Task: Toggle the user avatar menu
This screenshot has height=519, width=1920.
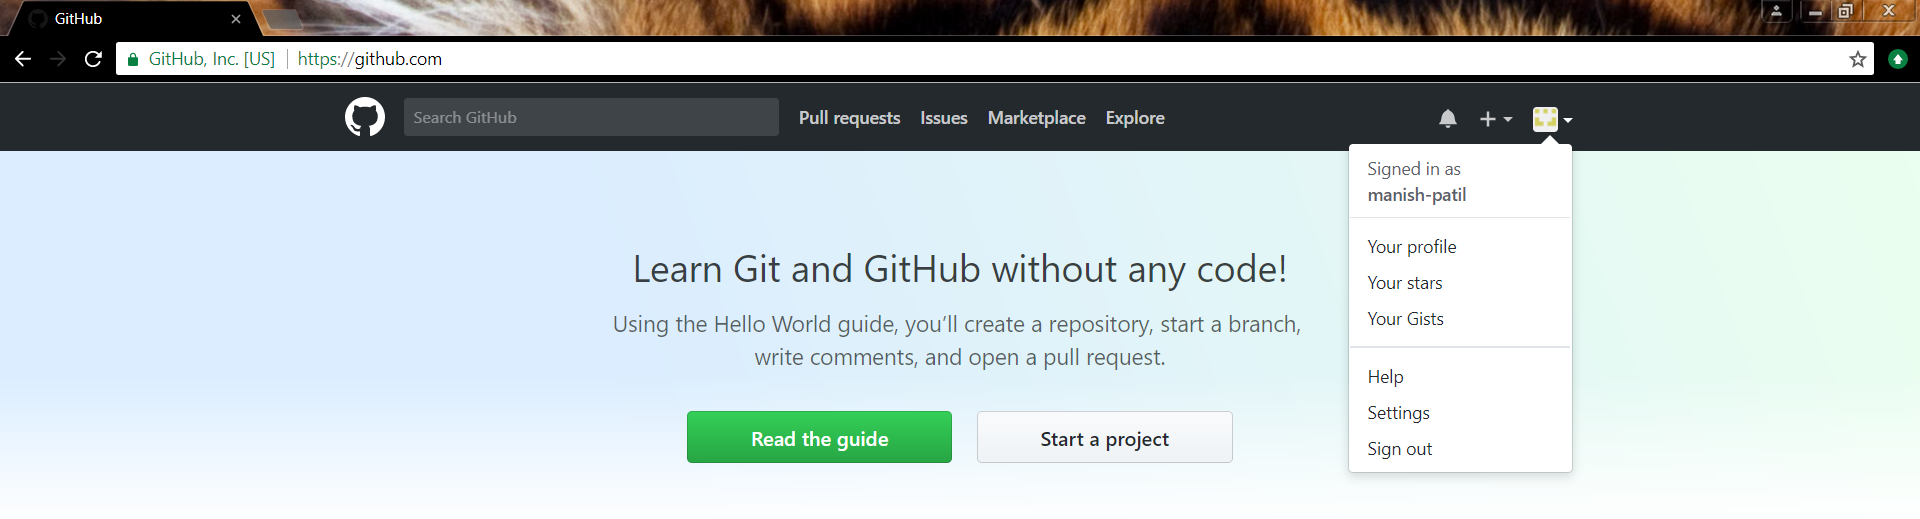Action: (1552, 119)
